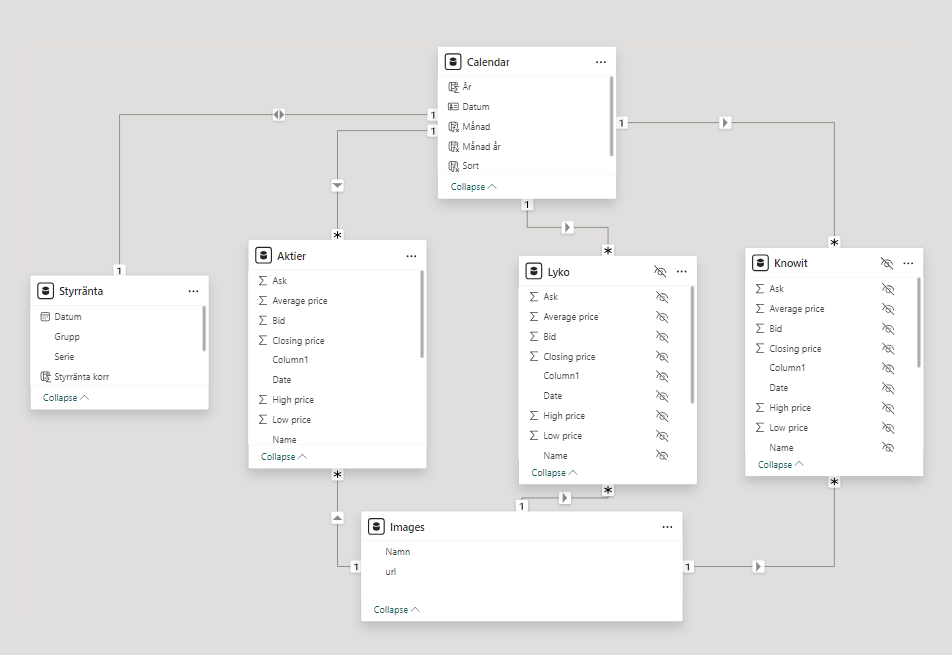Toggle hidden state of Lyko Closing price
The width and height of the screenshot is (952, 655).
click(662, 356)
